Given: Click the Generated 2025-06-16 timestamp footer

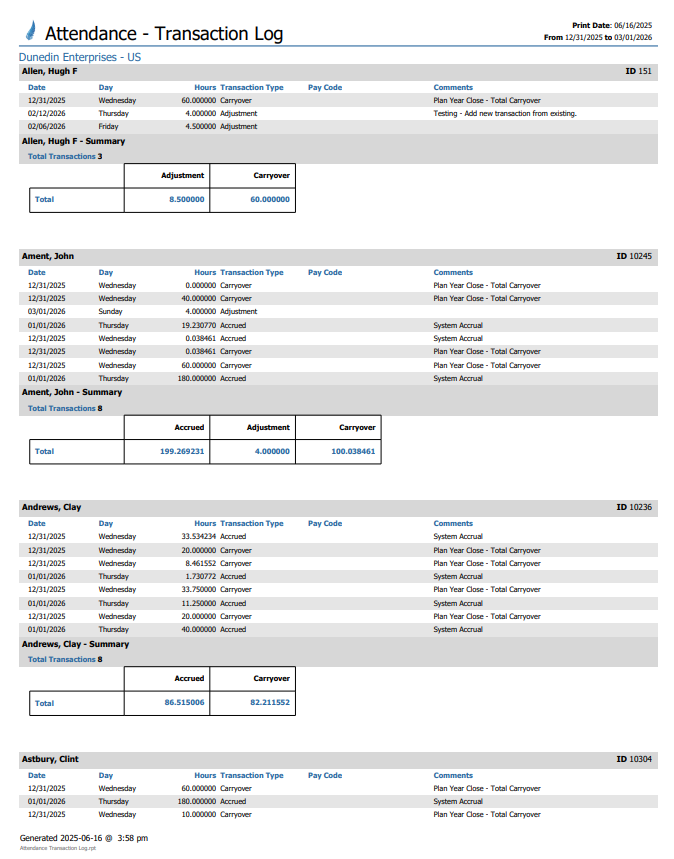Looking at the screenshot, I should (x=84, y=838).
